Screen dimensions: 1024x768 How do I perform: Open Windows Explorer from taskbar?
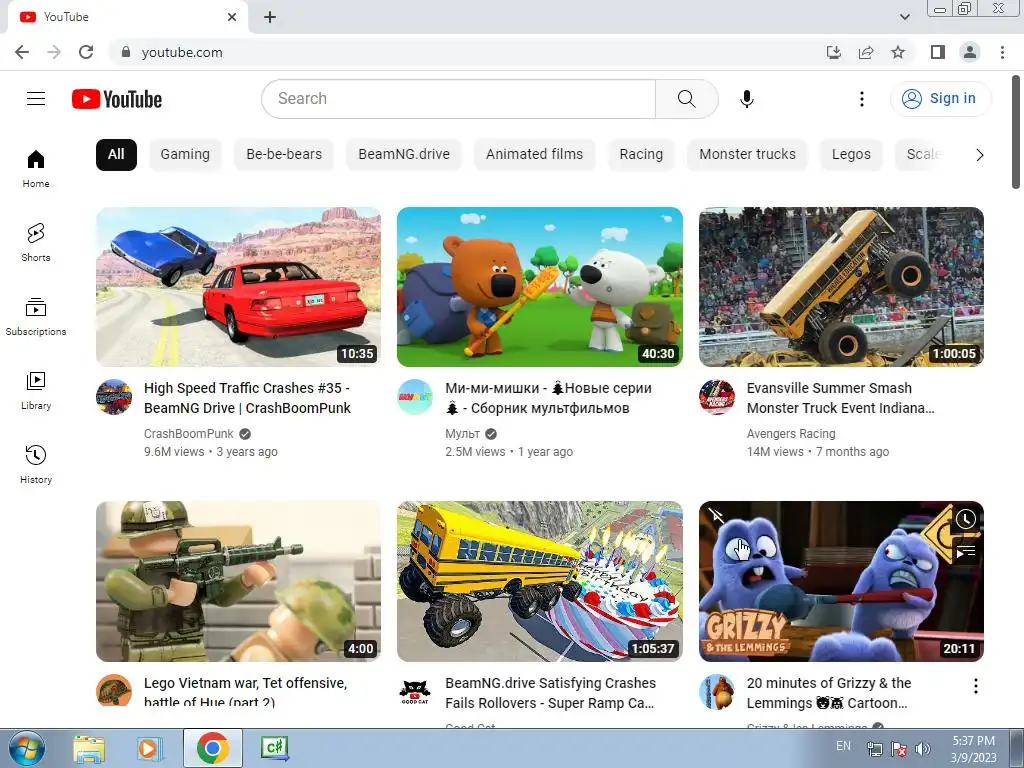tap(89, 748)
